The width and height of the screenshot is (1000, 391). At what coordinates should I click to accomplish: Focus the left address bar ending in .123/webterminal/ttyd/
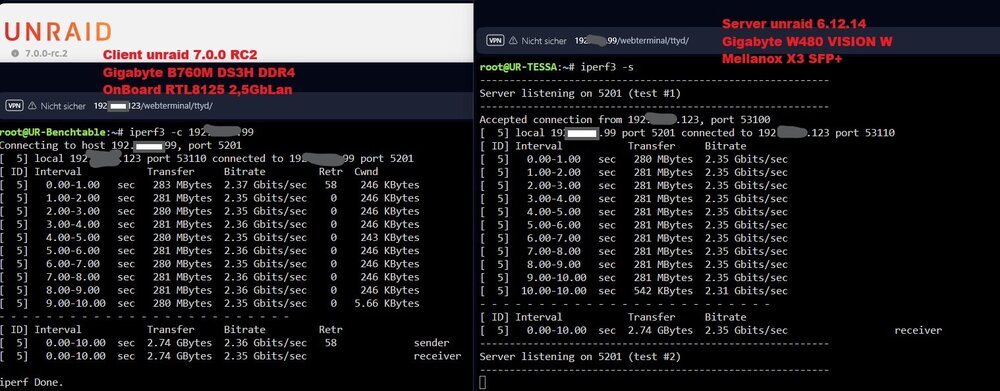pos(153,106)
